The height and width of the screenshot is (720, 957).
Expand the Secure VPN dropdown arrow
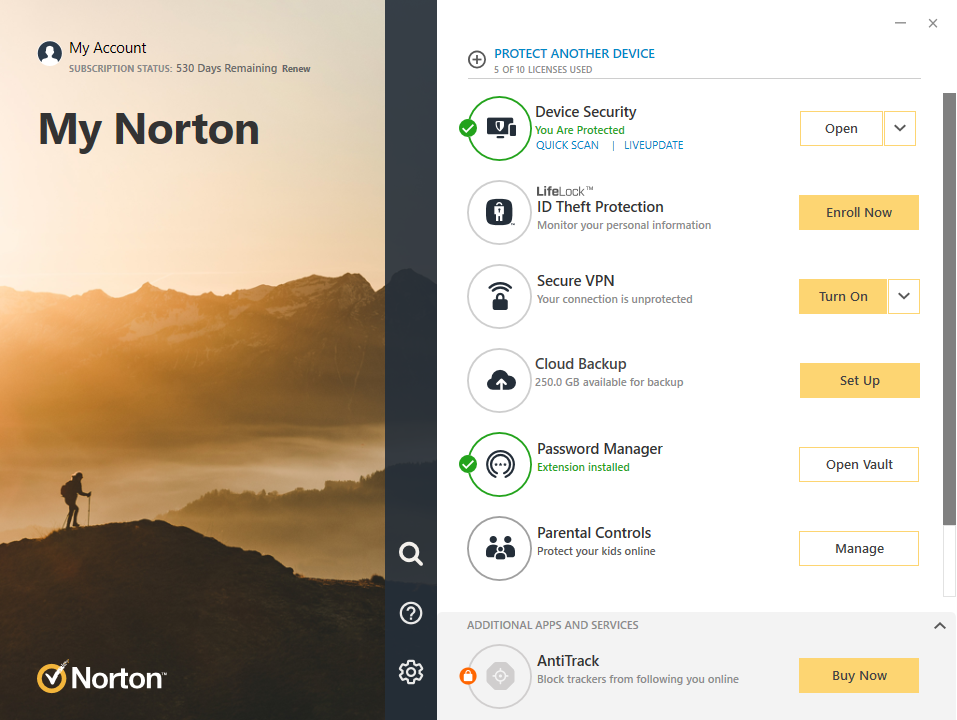(x=903, y=297)
